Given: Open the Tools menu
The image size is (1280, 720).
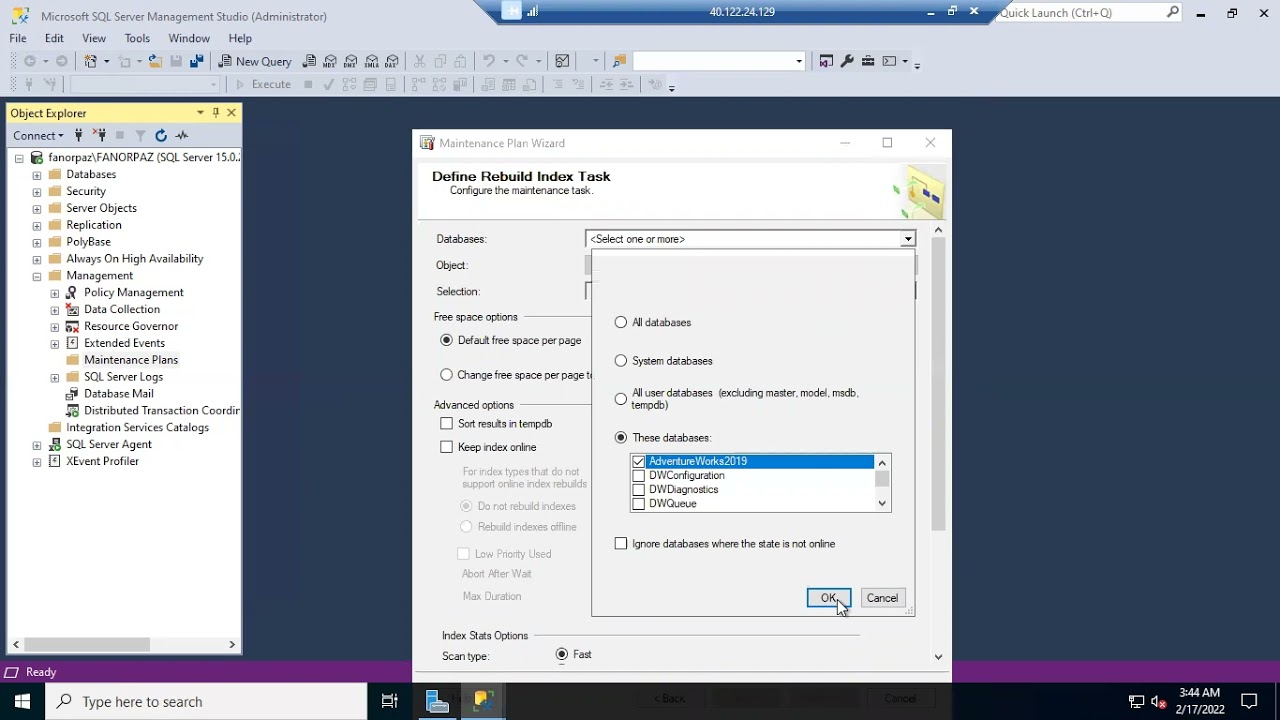Looking at the screenshot, I should [137, 38].
